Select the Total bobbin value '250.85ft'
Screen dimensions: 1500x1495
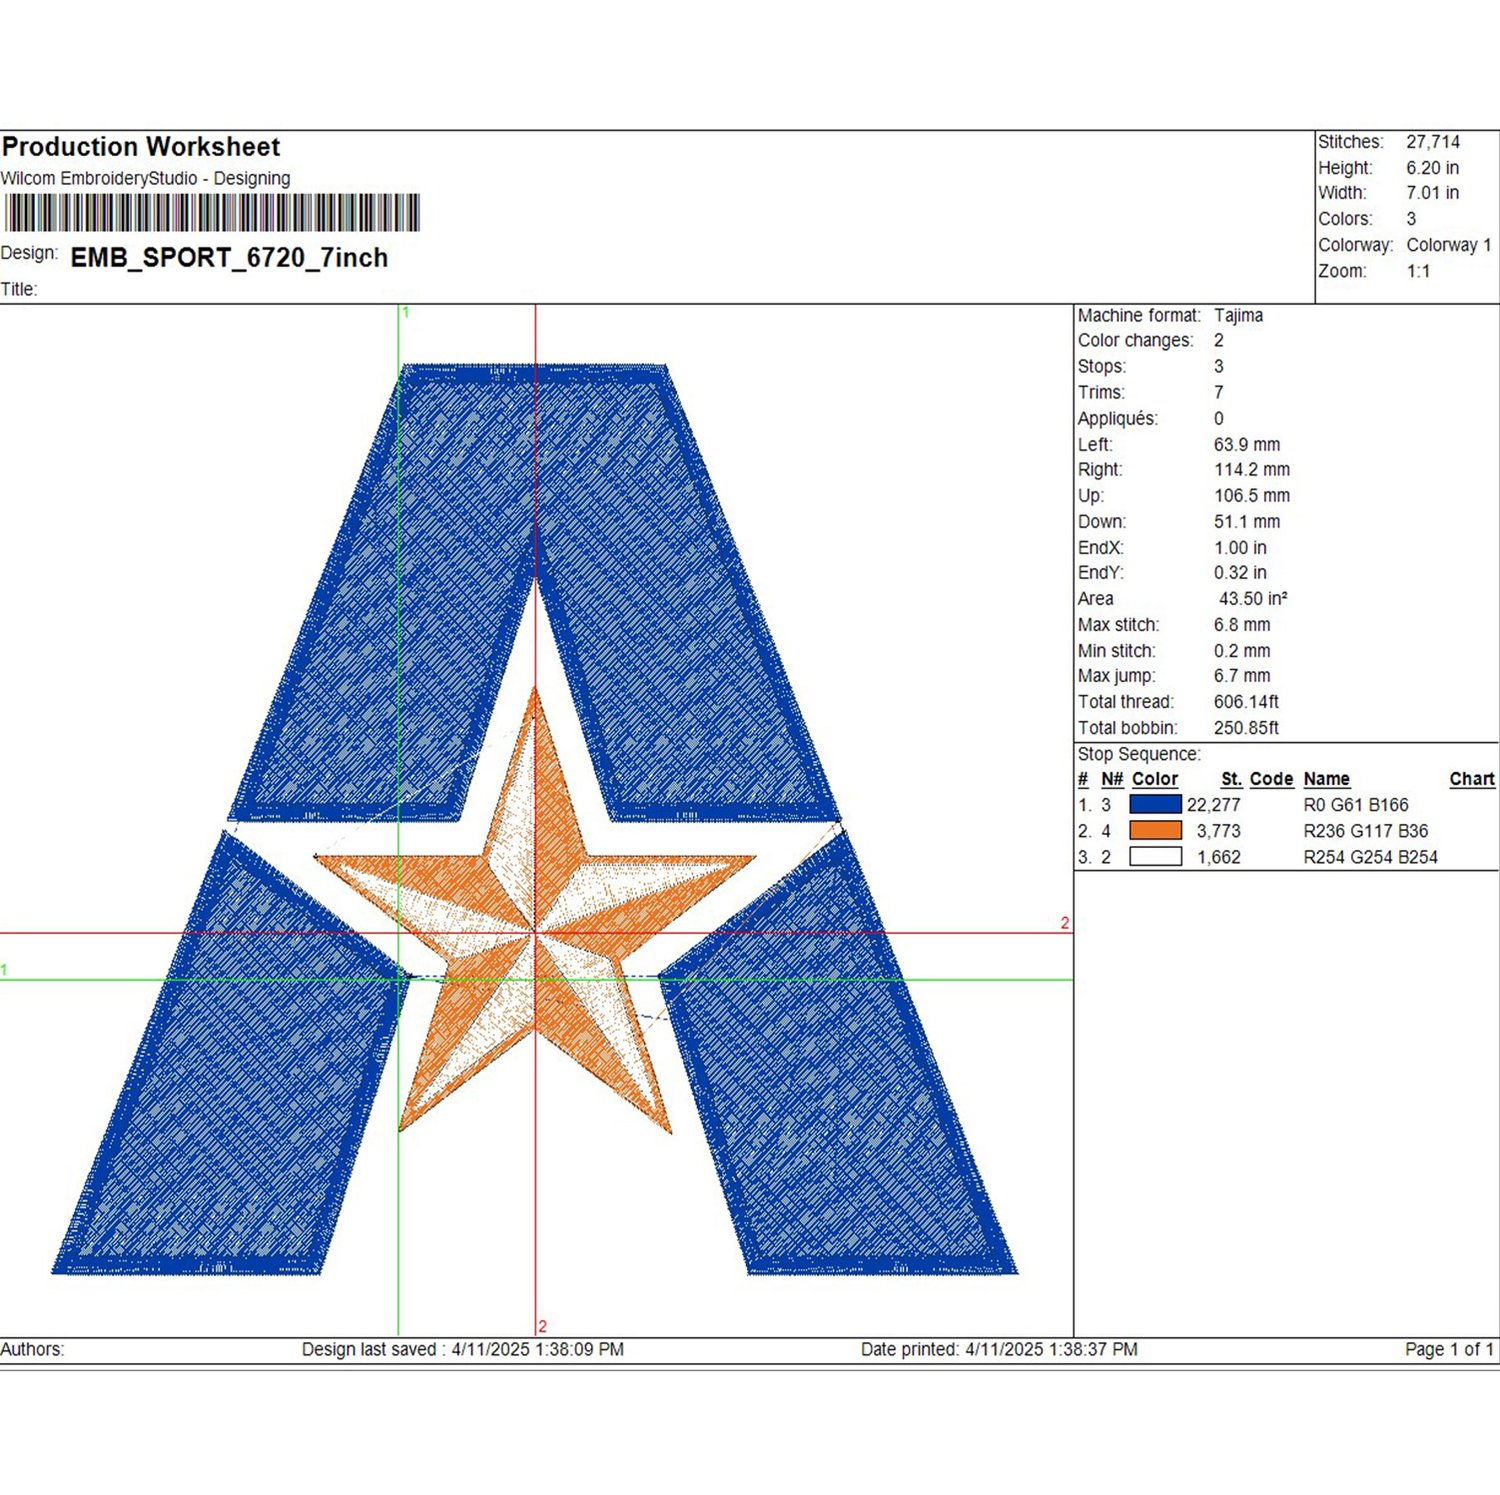(x=1246, y=728)
